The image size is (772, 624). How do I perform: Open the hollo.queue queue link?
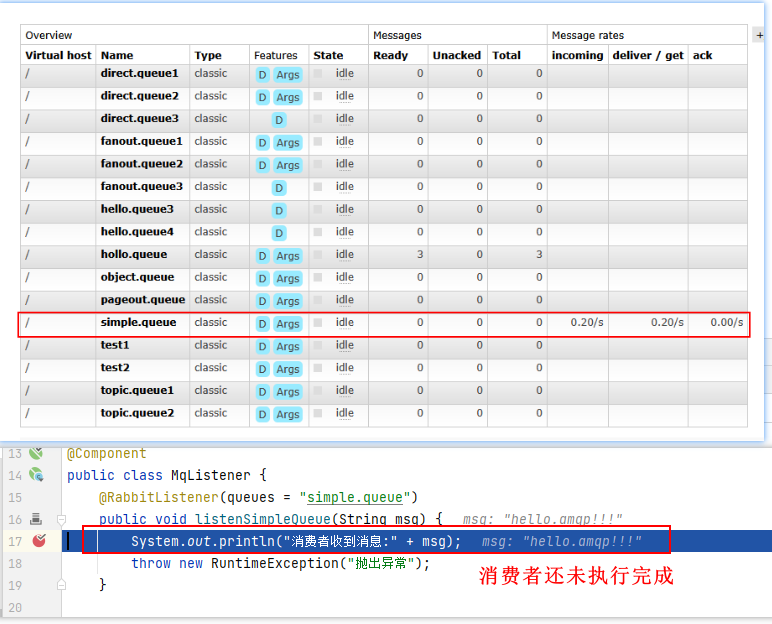coord(134,255)
